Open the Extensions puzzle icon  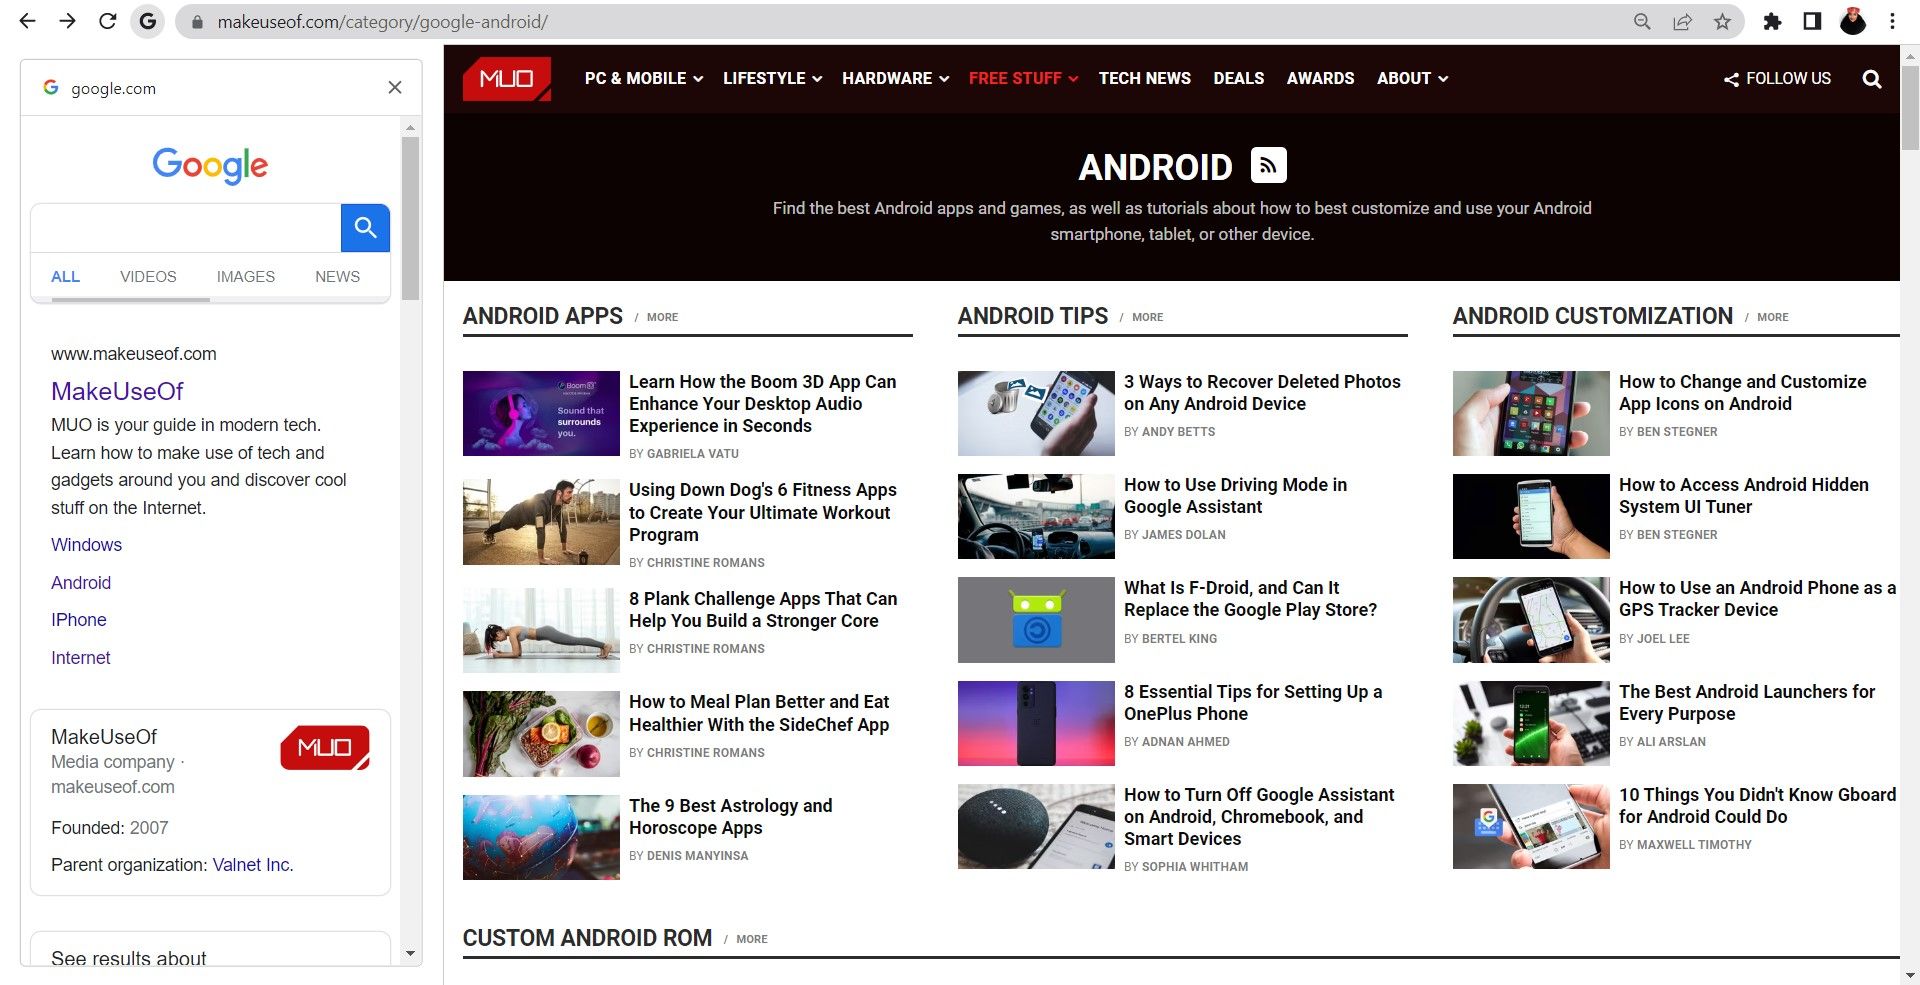1772,21
